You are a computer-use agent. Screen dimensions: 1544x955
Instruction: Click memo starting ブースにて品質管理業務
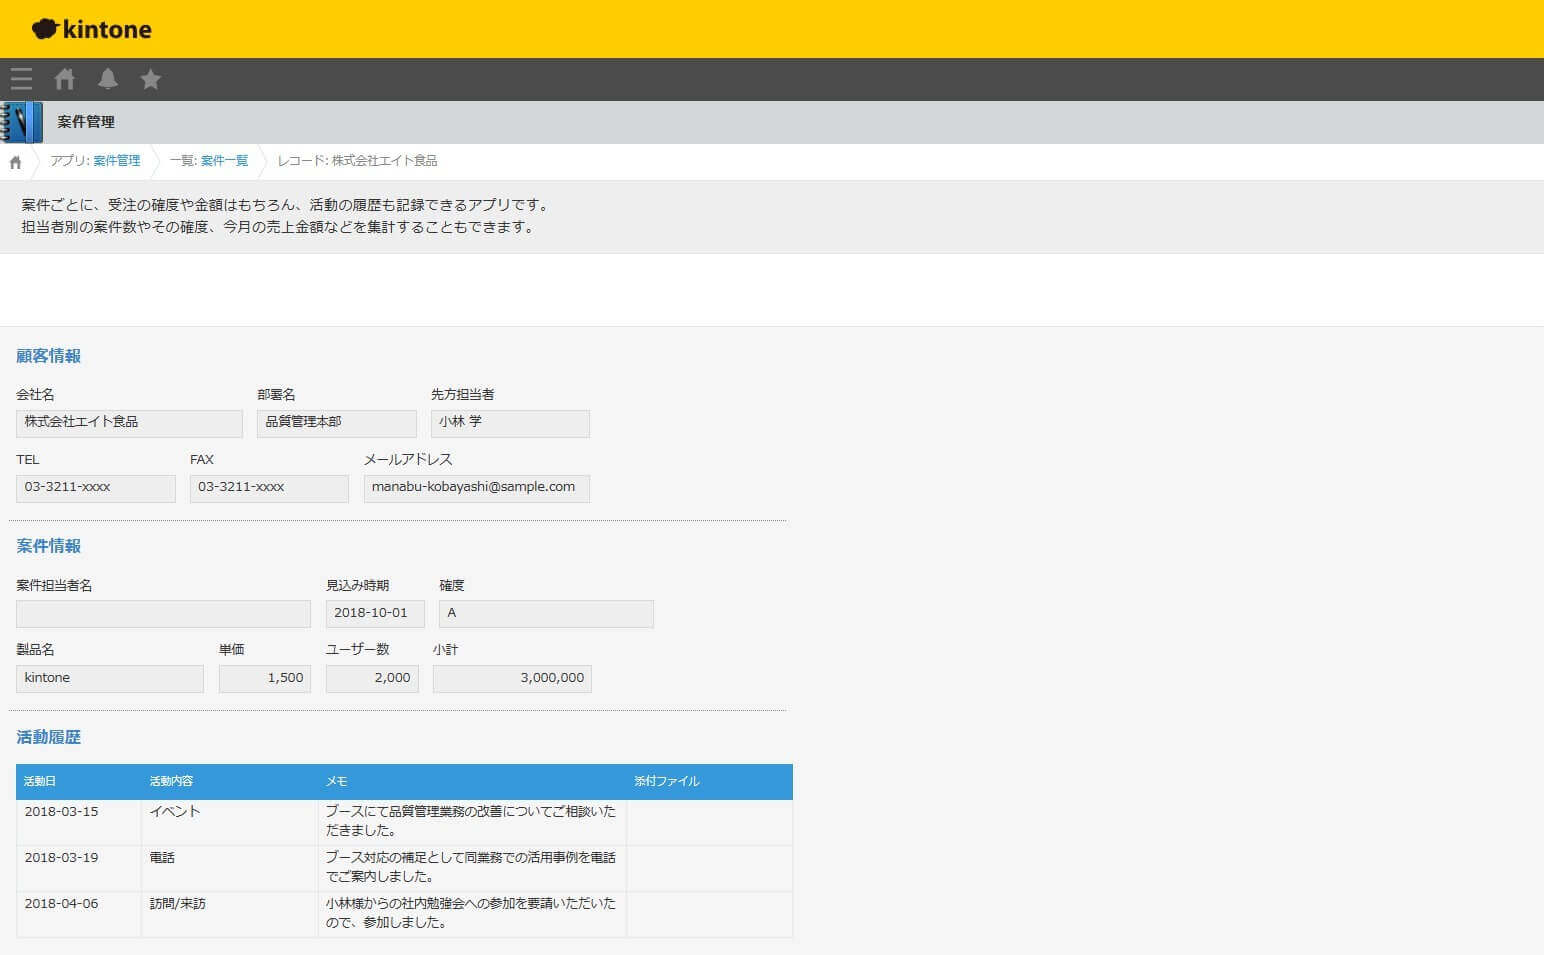(471, 821)
